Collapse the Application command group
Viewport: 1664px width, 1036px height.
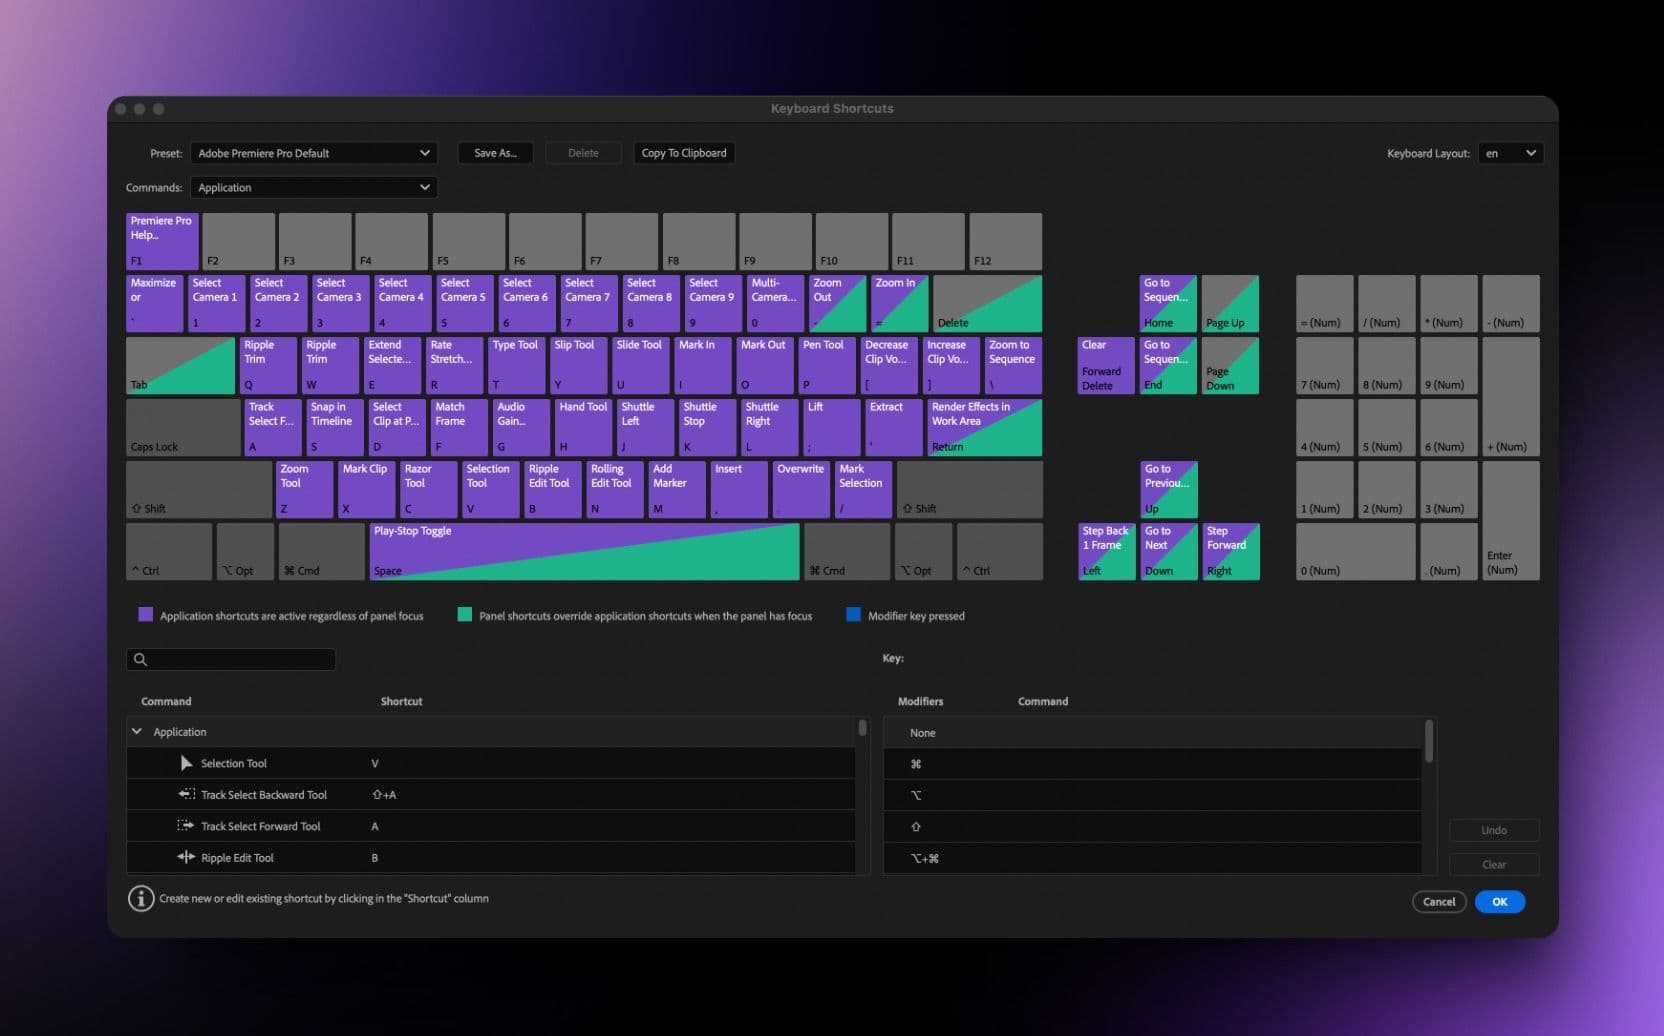click(x=137, y=731)
